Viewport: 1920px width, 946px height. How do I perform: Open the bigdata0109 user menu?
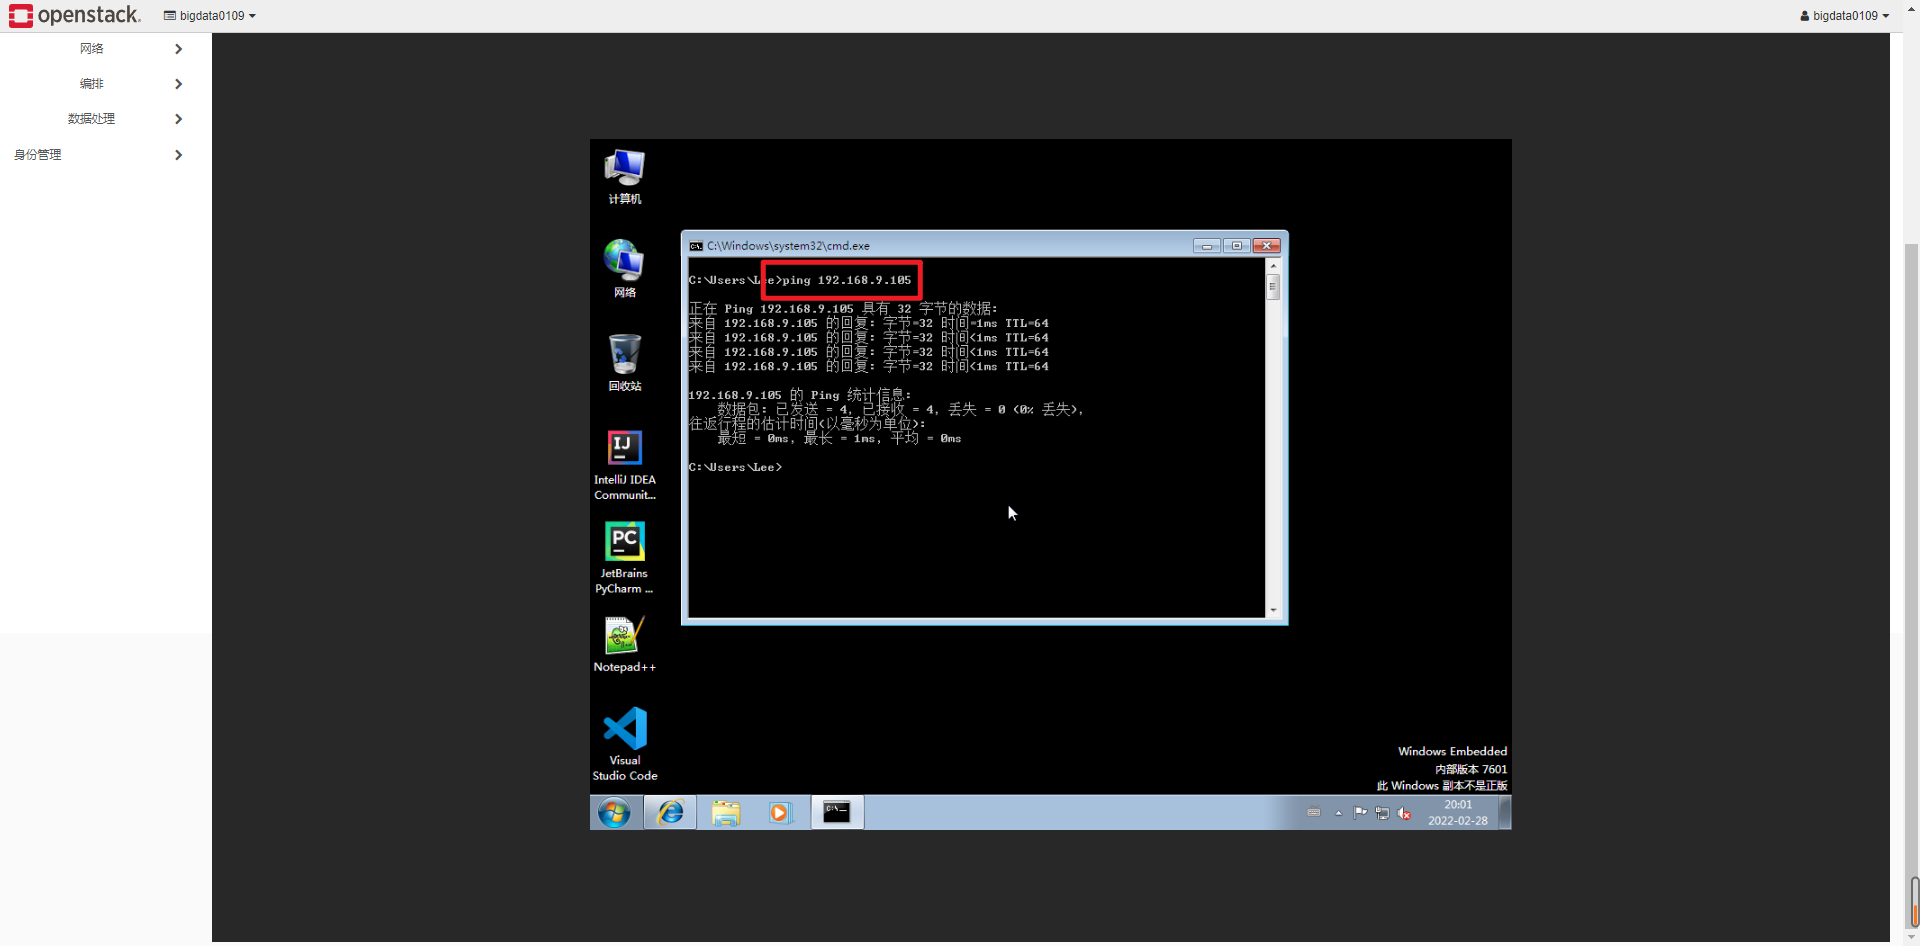click(x=1845, y=16)
